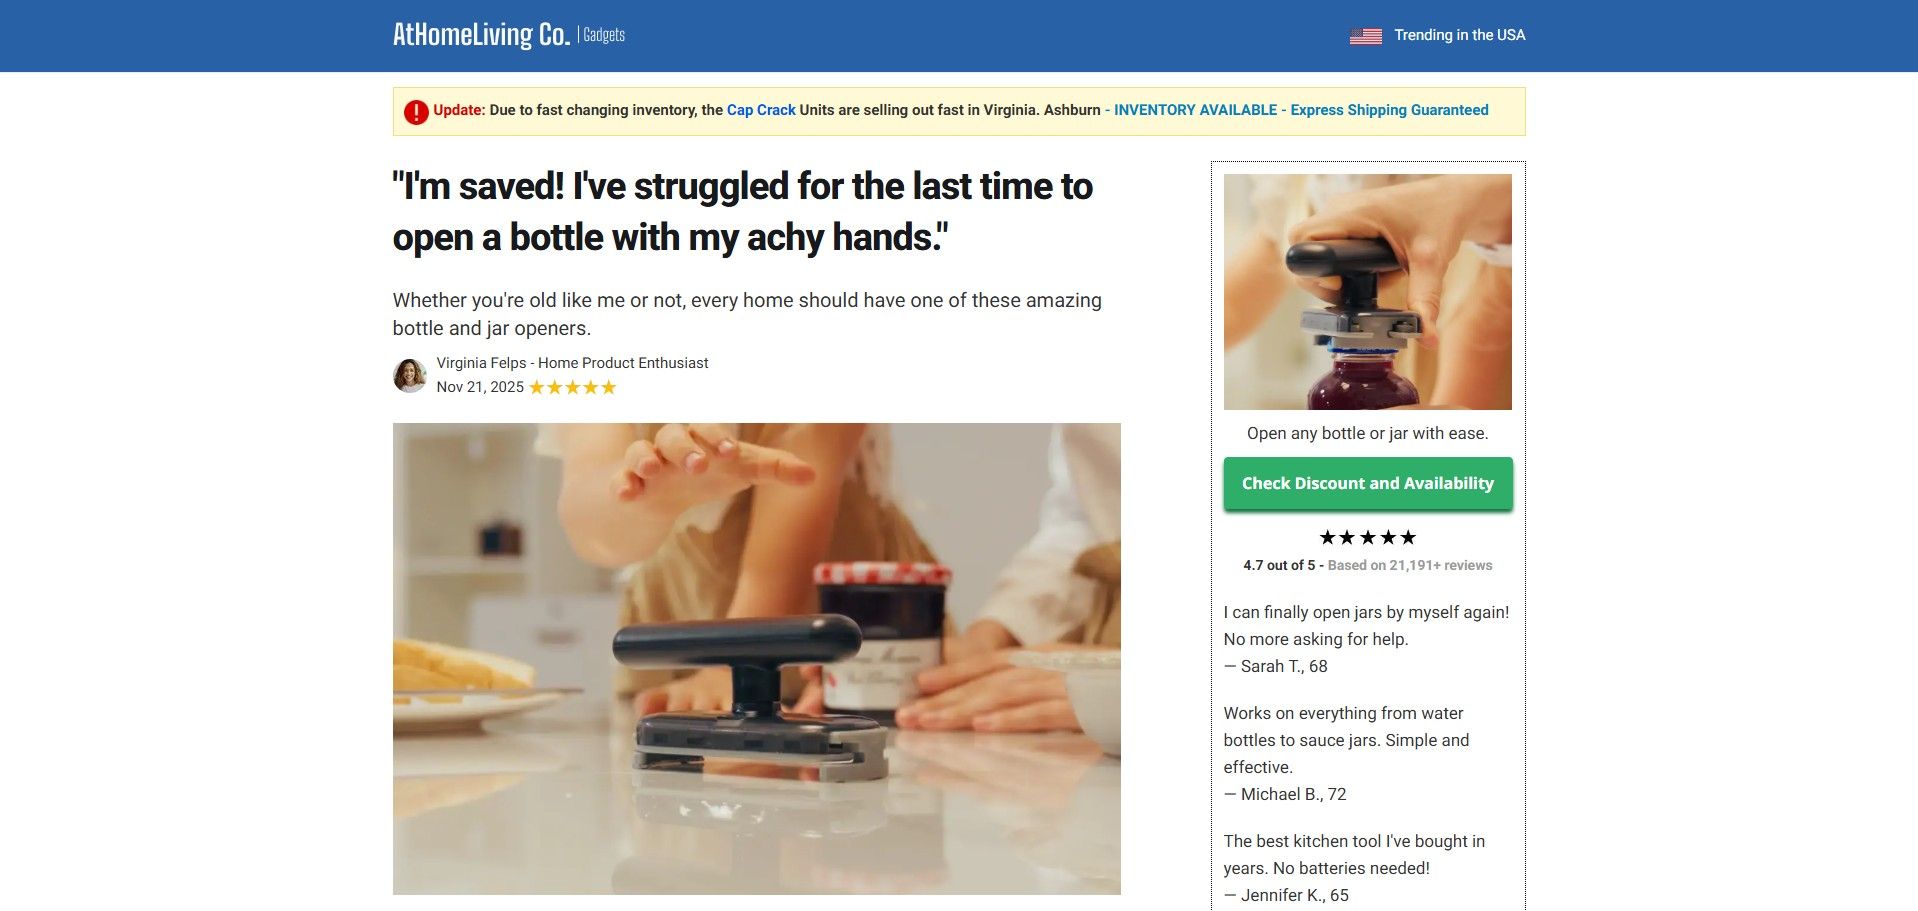Screen dimensions: 1918x911
Task: Click the Open any bottle or jar caption
Action: coord(1367,434)
